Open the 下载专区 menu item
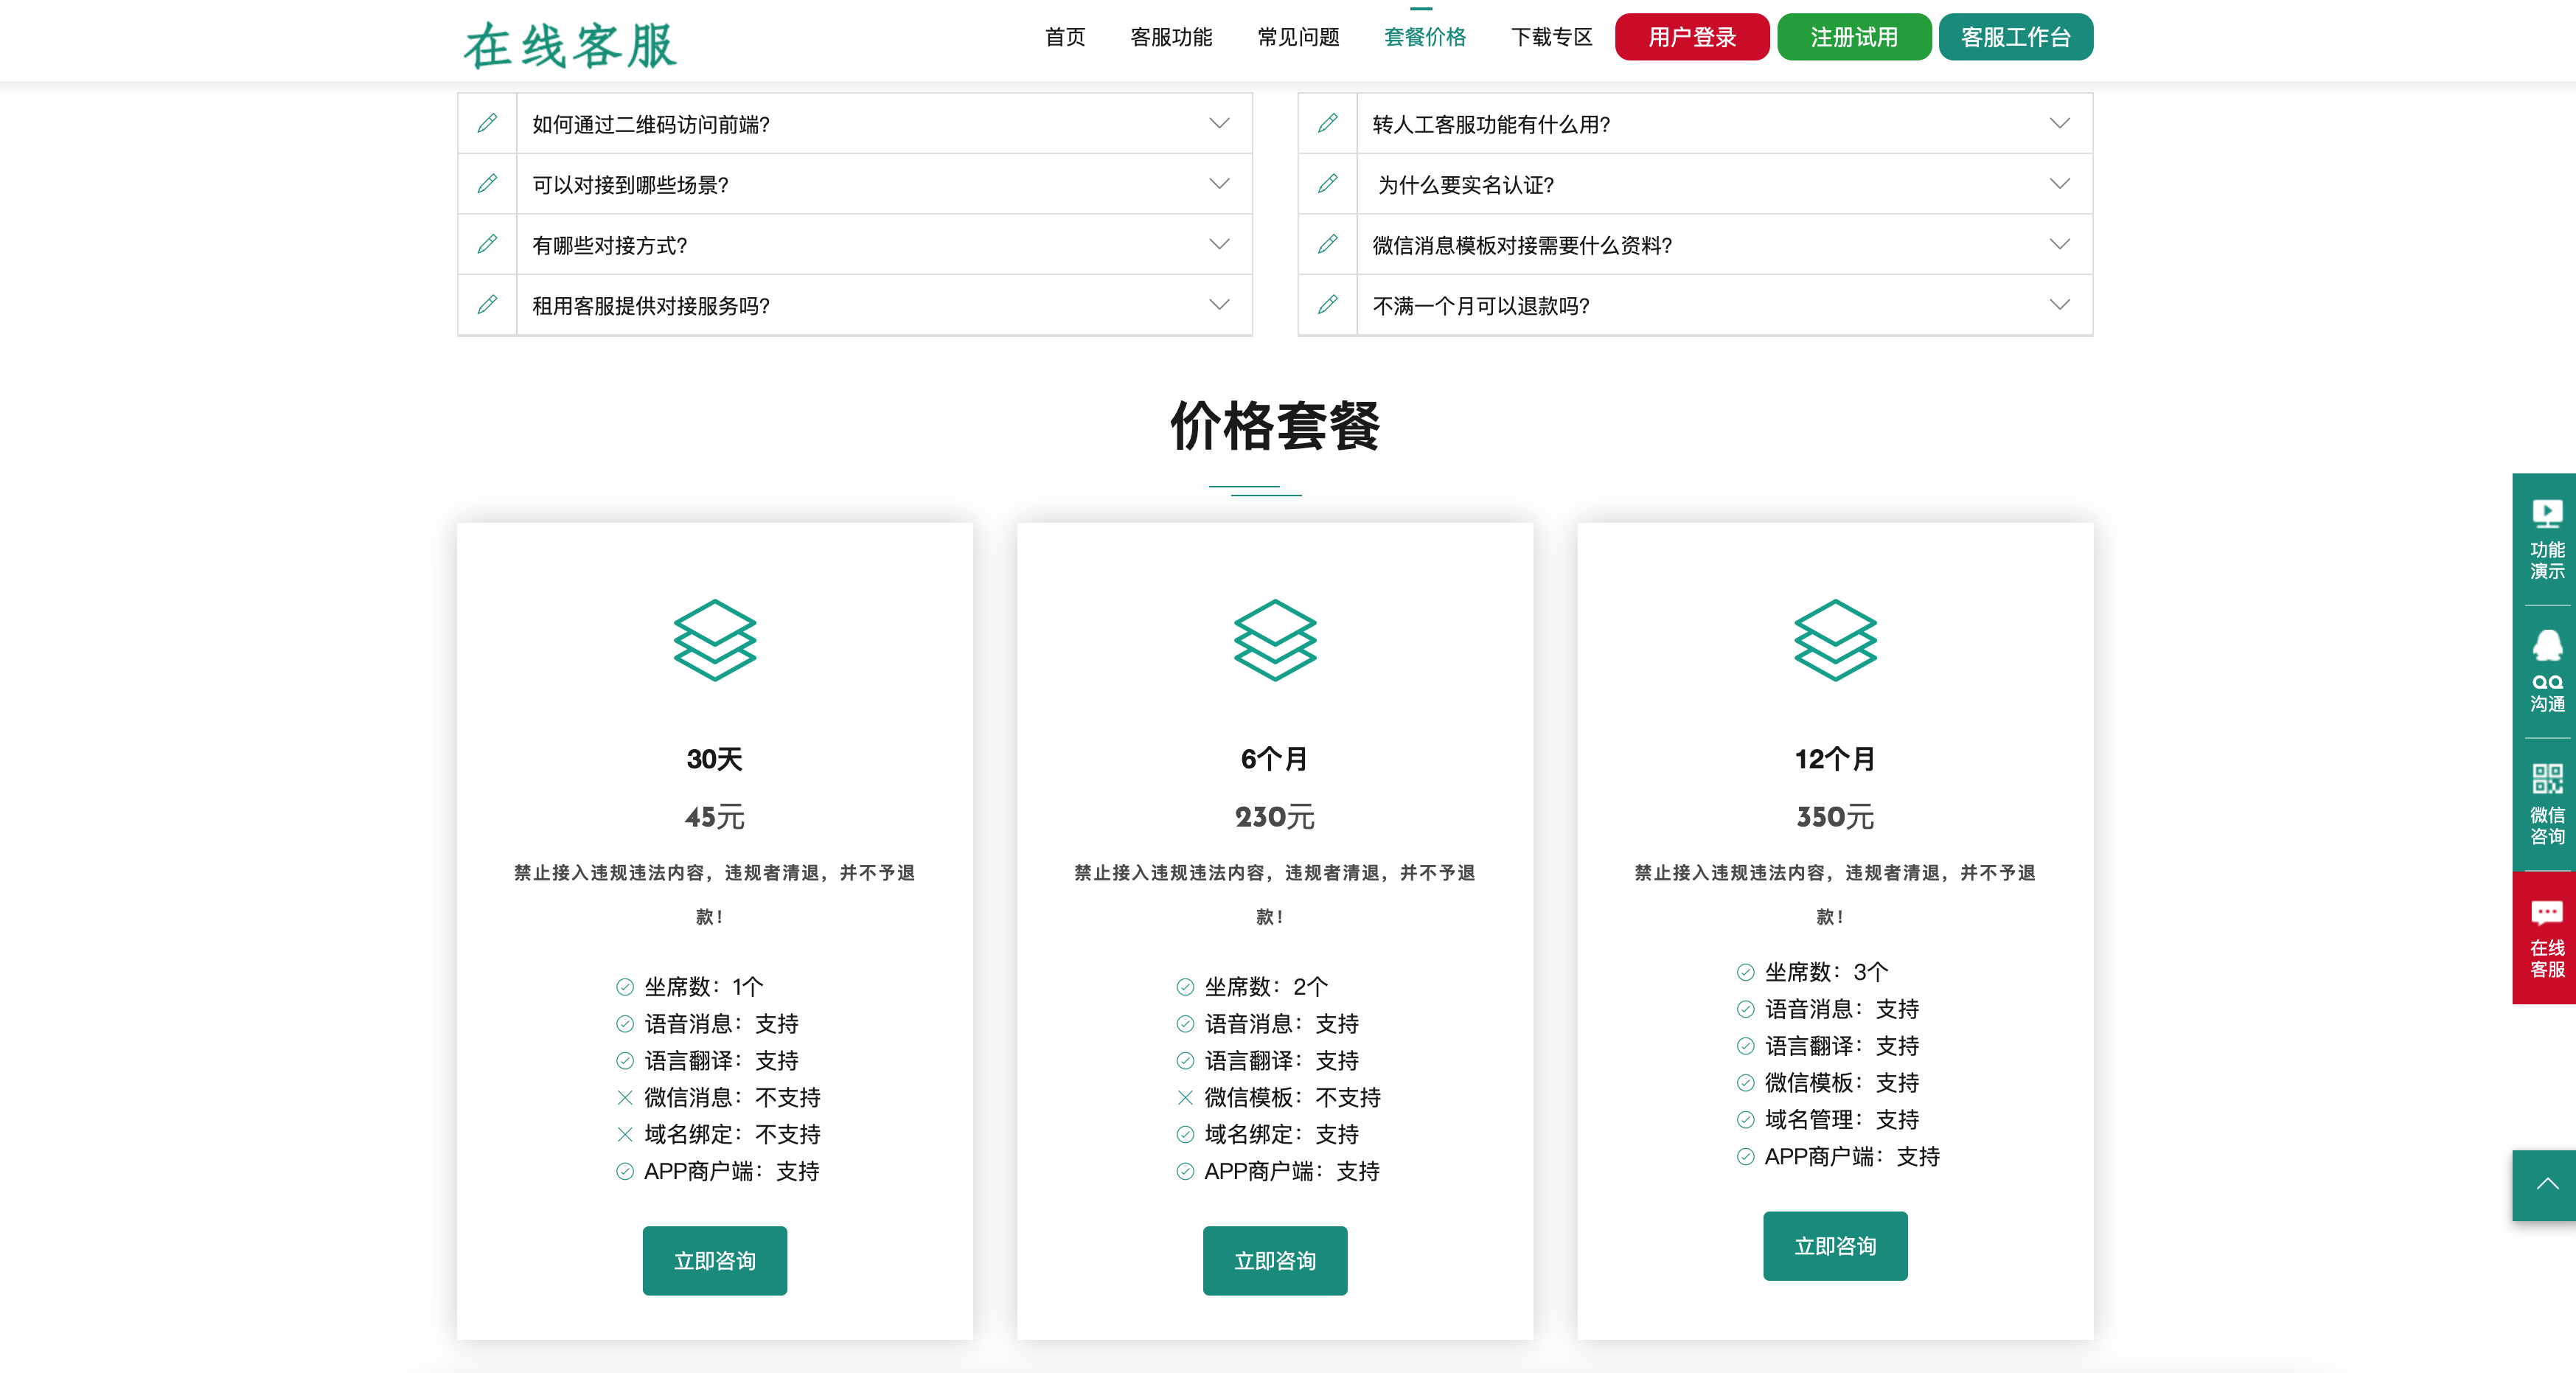 (1551, 37)
